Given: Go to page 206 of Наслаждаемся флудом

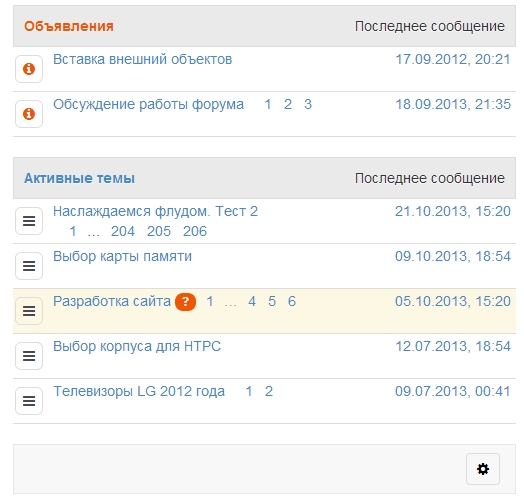Looking at the screenshot, I should (x=195, y=231).
